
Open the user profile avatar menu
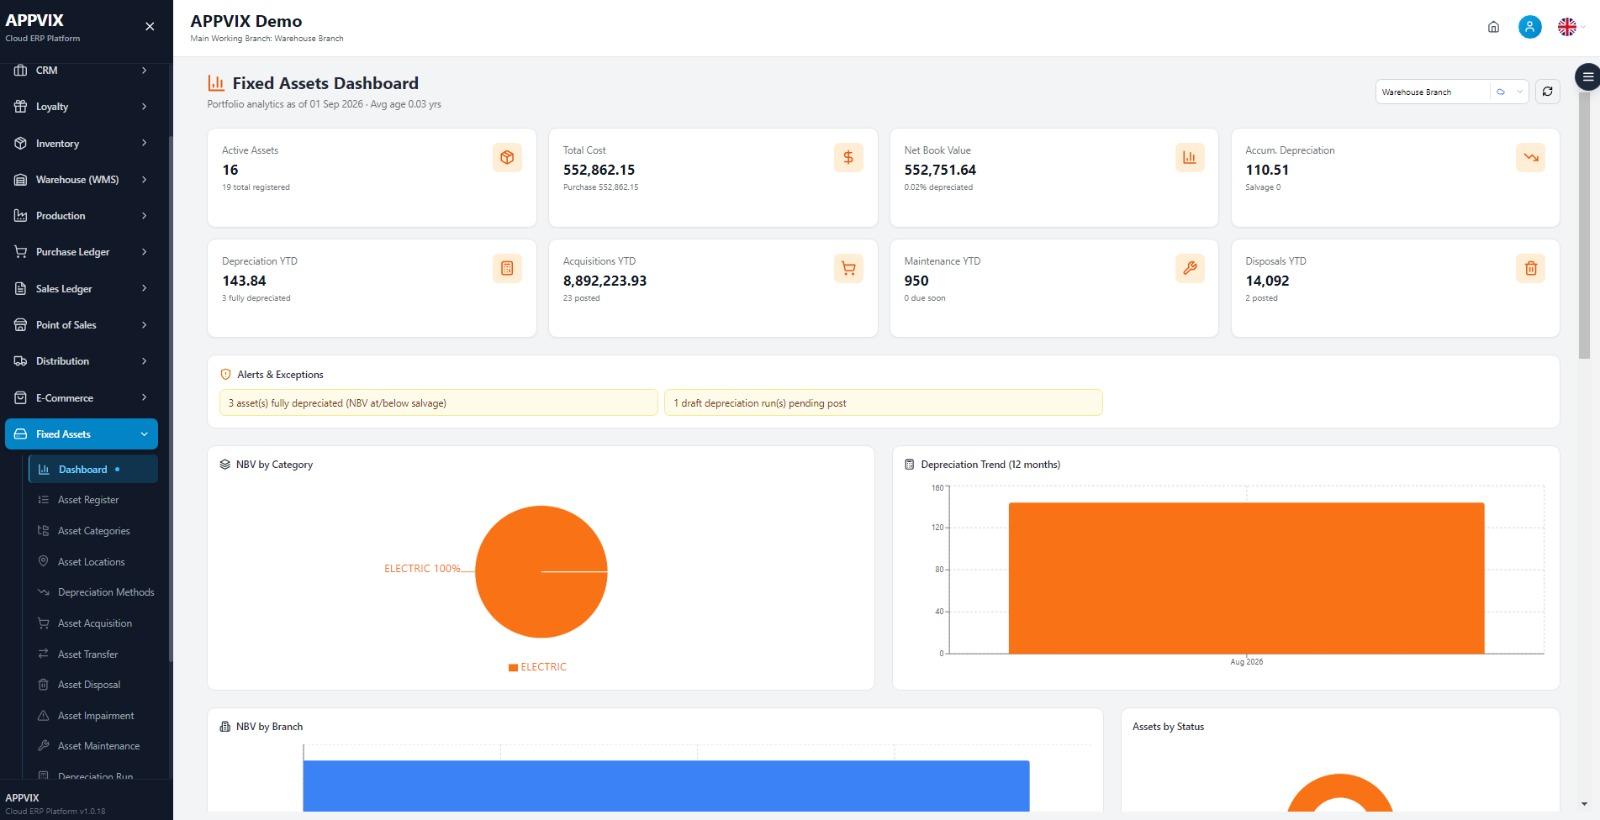(x=1529, y=27)
